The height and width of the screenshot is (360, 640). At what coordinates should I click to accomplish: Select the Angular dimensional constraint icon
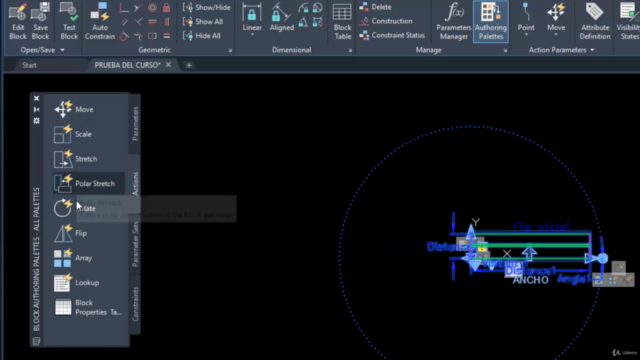303,22
